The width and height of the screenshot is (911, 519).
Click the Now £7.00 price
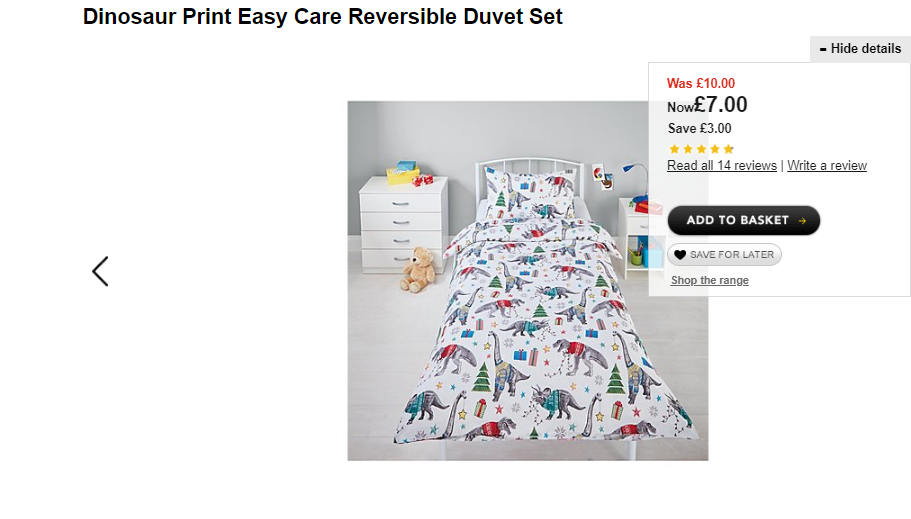coord(707,105)
